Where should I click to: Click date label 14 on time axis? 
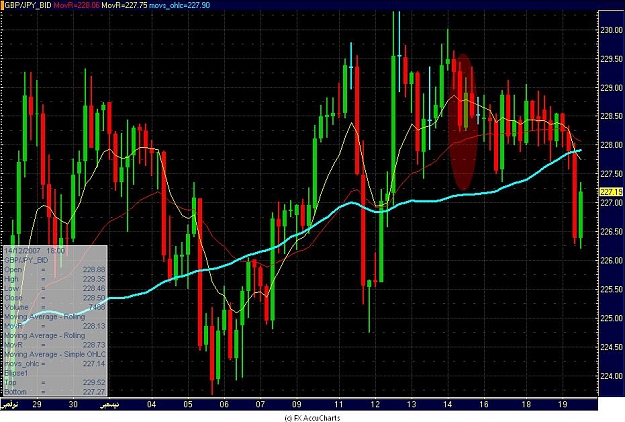click(448, 404)
